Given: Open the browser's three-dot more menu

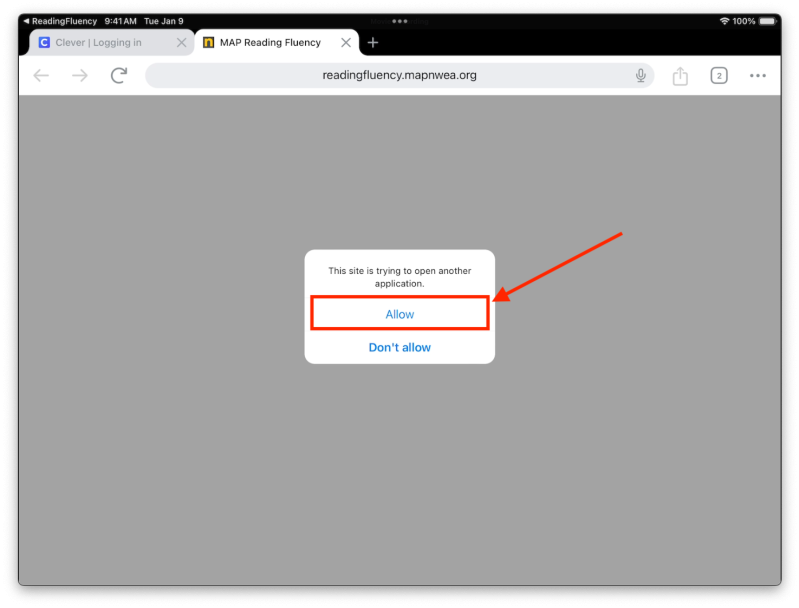Looking at the screenshot, I should coord(757,76).
